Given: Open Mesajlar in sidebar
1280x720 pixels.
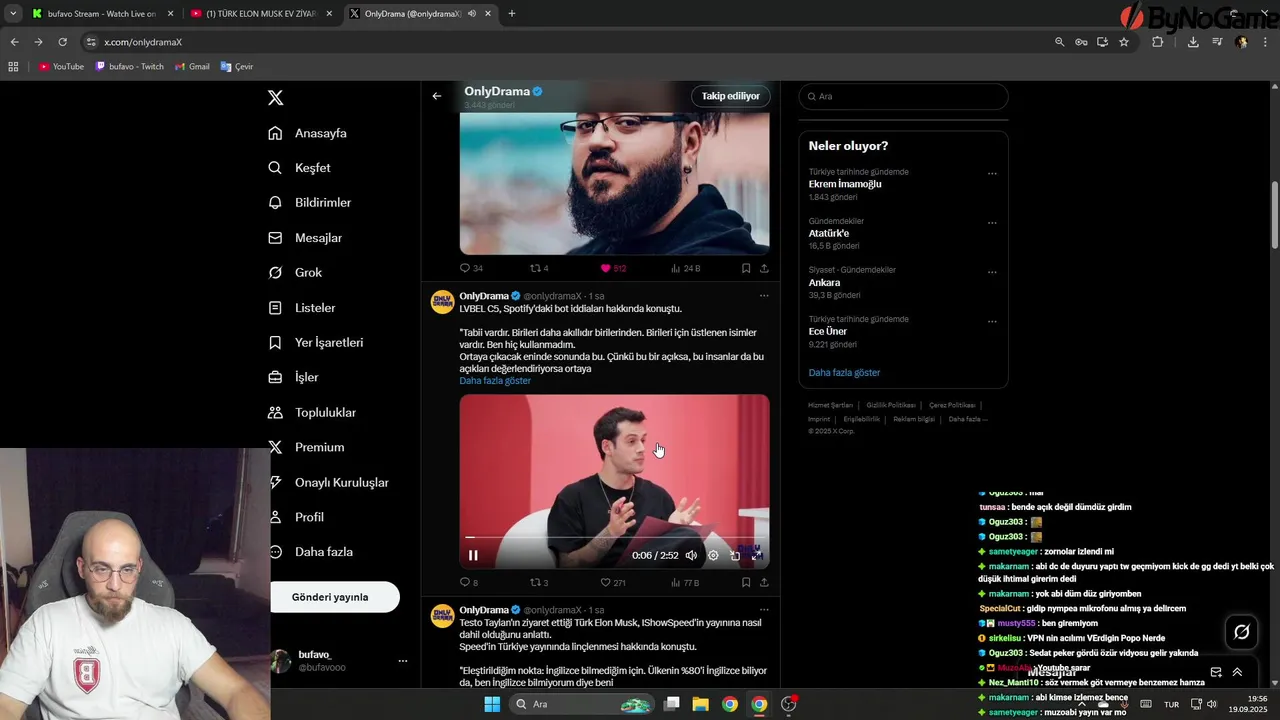Looking at the screenshot, I should (x=306, y=238).
